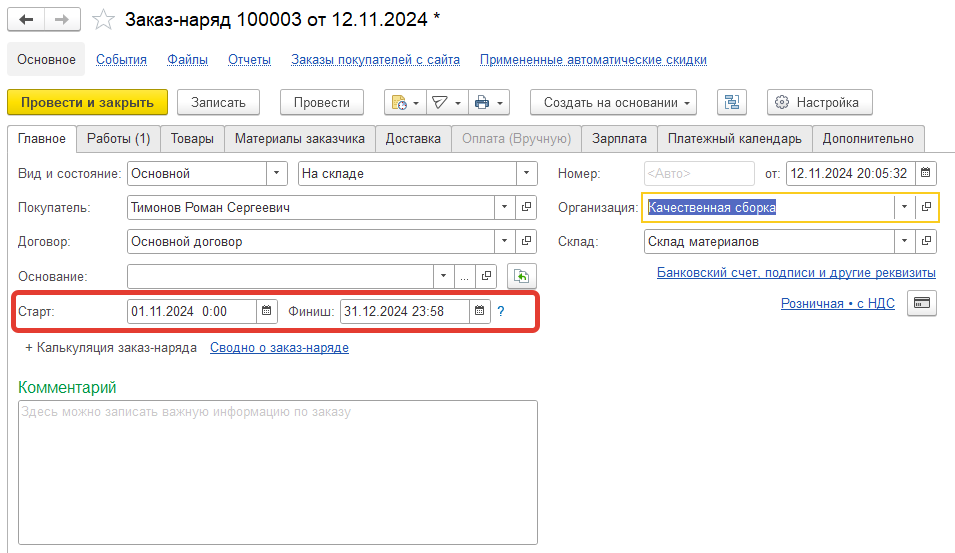This screenshot has height=553, width=955.
Task: Open the document with clock icon menu
Action: pos(405,102)
